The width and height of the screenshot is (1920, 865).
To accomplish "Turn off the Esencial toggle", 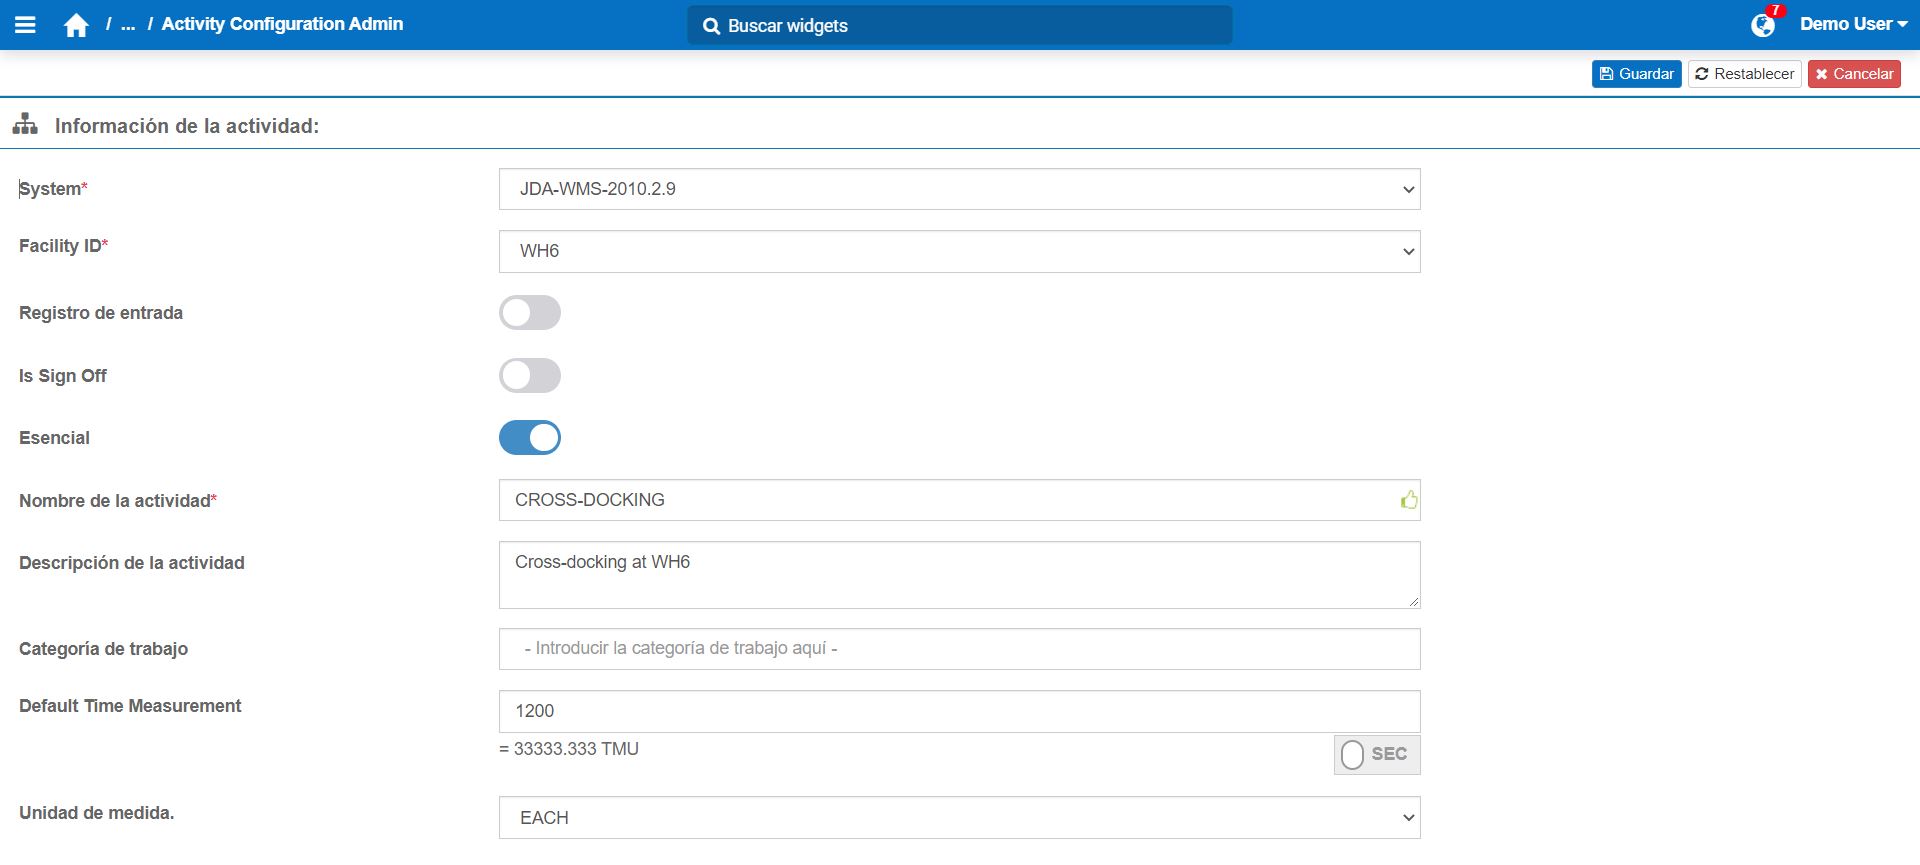I will click(529, 438).
